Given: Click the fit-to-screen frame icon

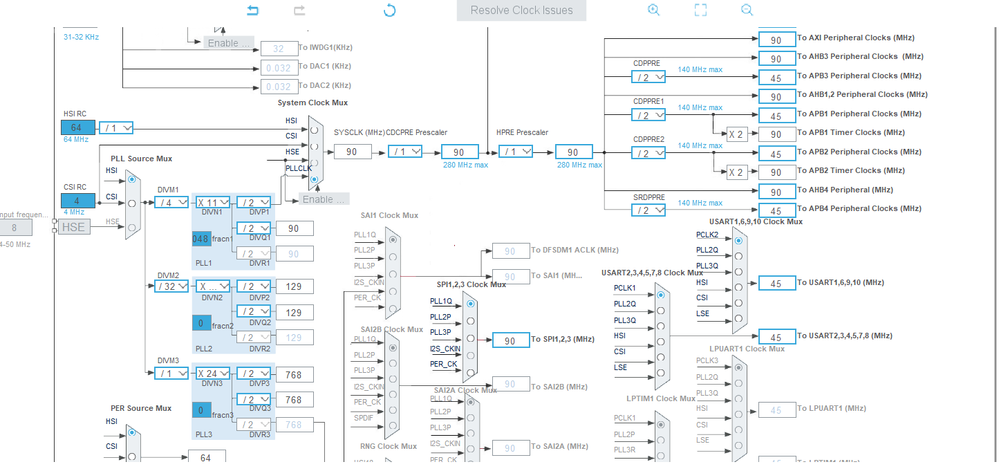Looking at the screenshot, I should click(x=700, y=10).
